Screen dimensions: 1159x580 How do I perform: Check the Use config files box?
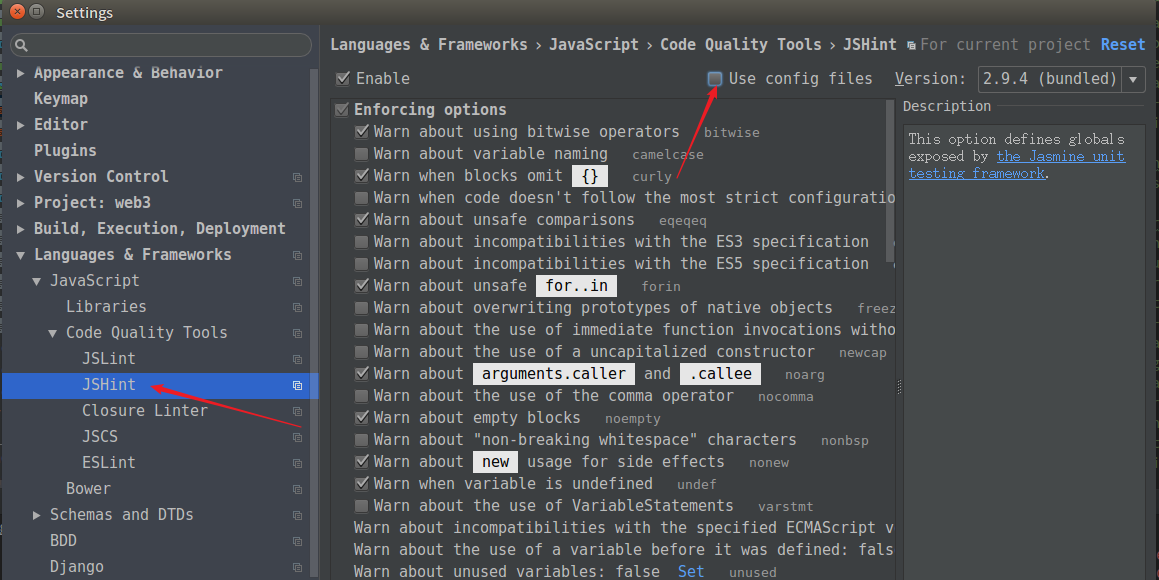[715, 78]
